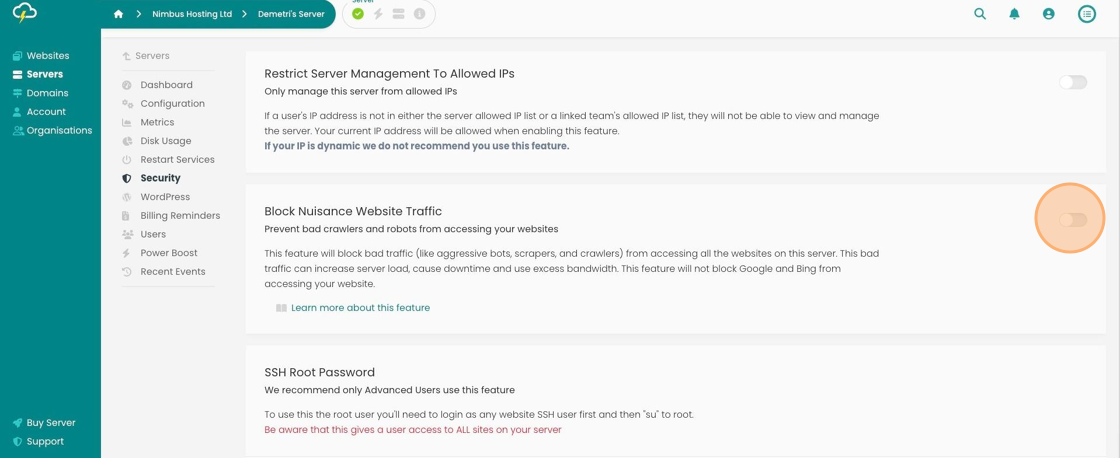Open the search magnifier icon
Image resolution: width=1120 pixels, height=458 pixels.
click(980, 14)
